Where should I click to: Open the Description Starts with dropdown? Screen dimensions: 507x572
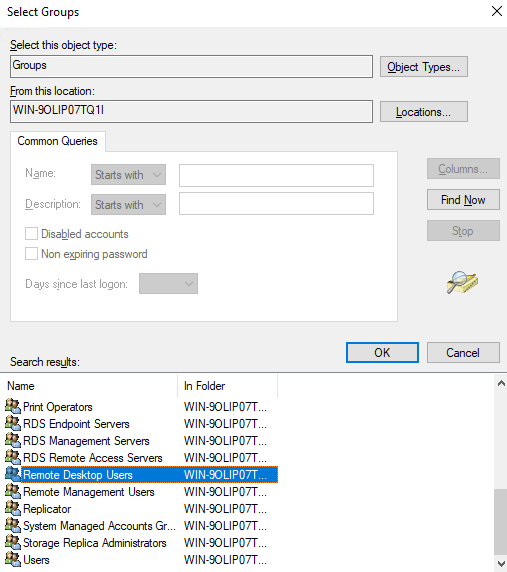tap(128, 205)
